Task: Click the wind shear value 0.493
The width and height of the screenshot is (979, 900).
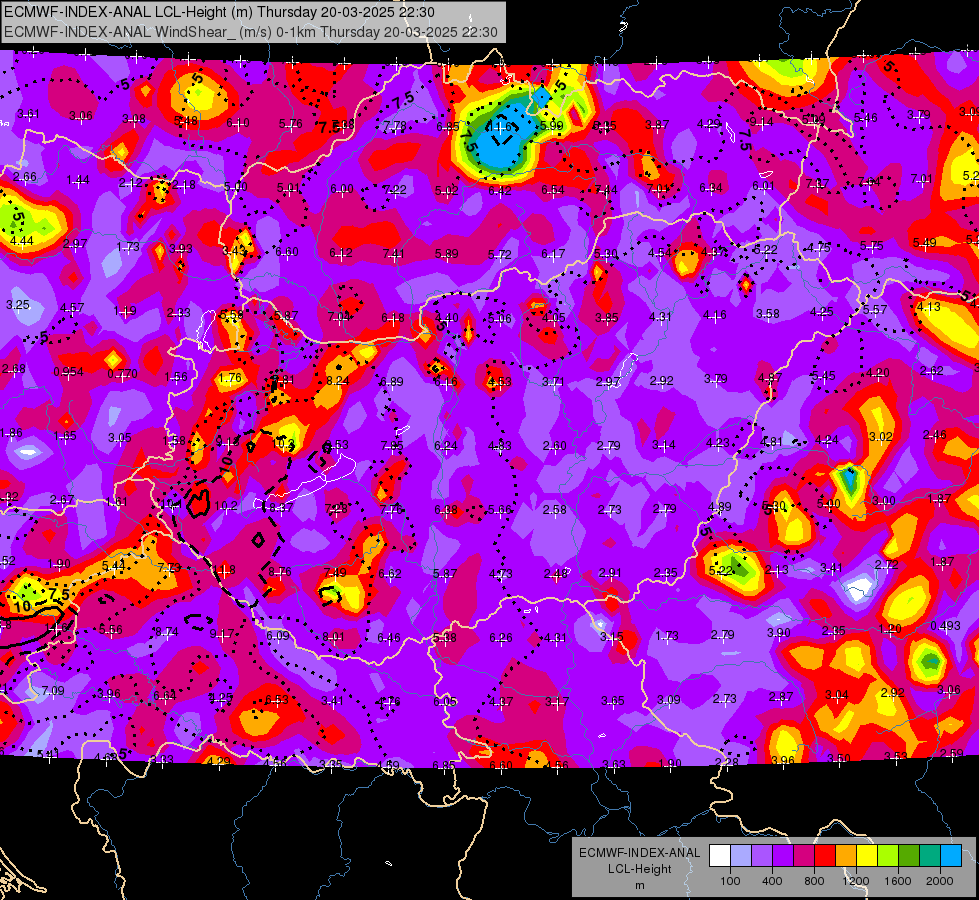Action: [x=945, y=626]
